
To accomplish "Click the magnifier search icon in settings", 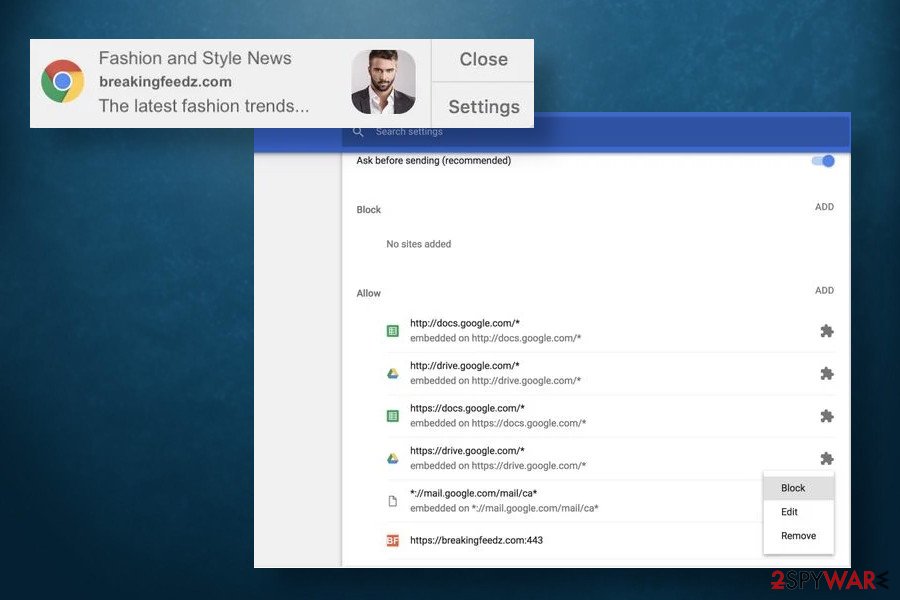I will (x=358, y=131).
